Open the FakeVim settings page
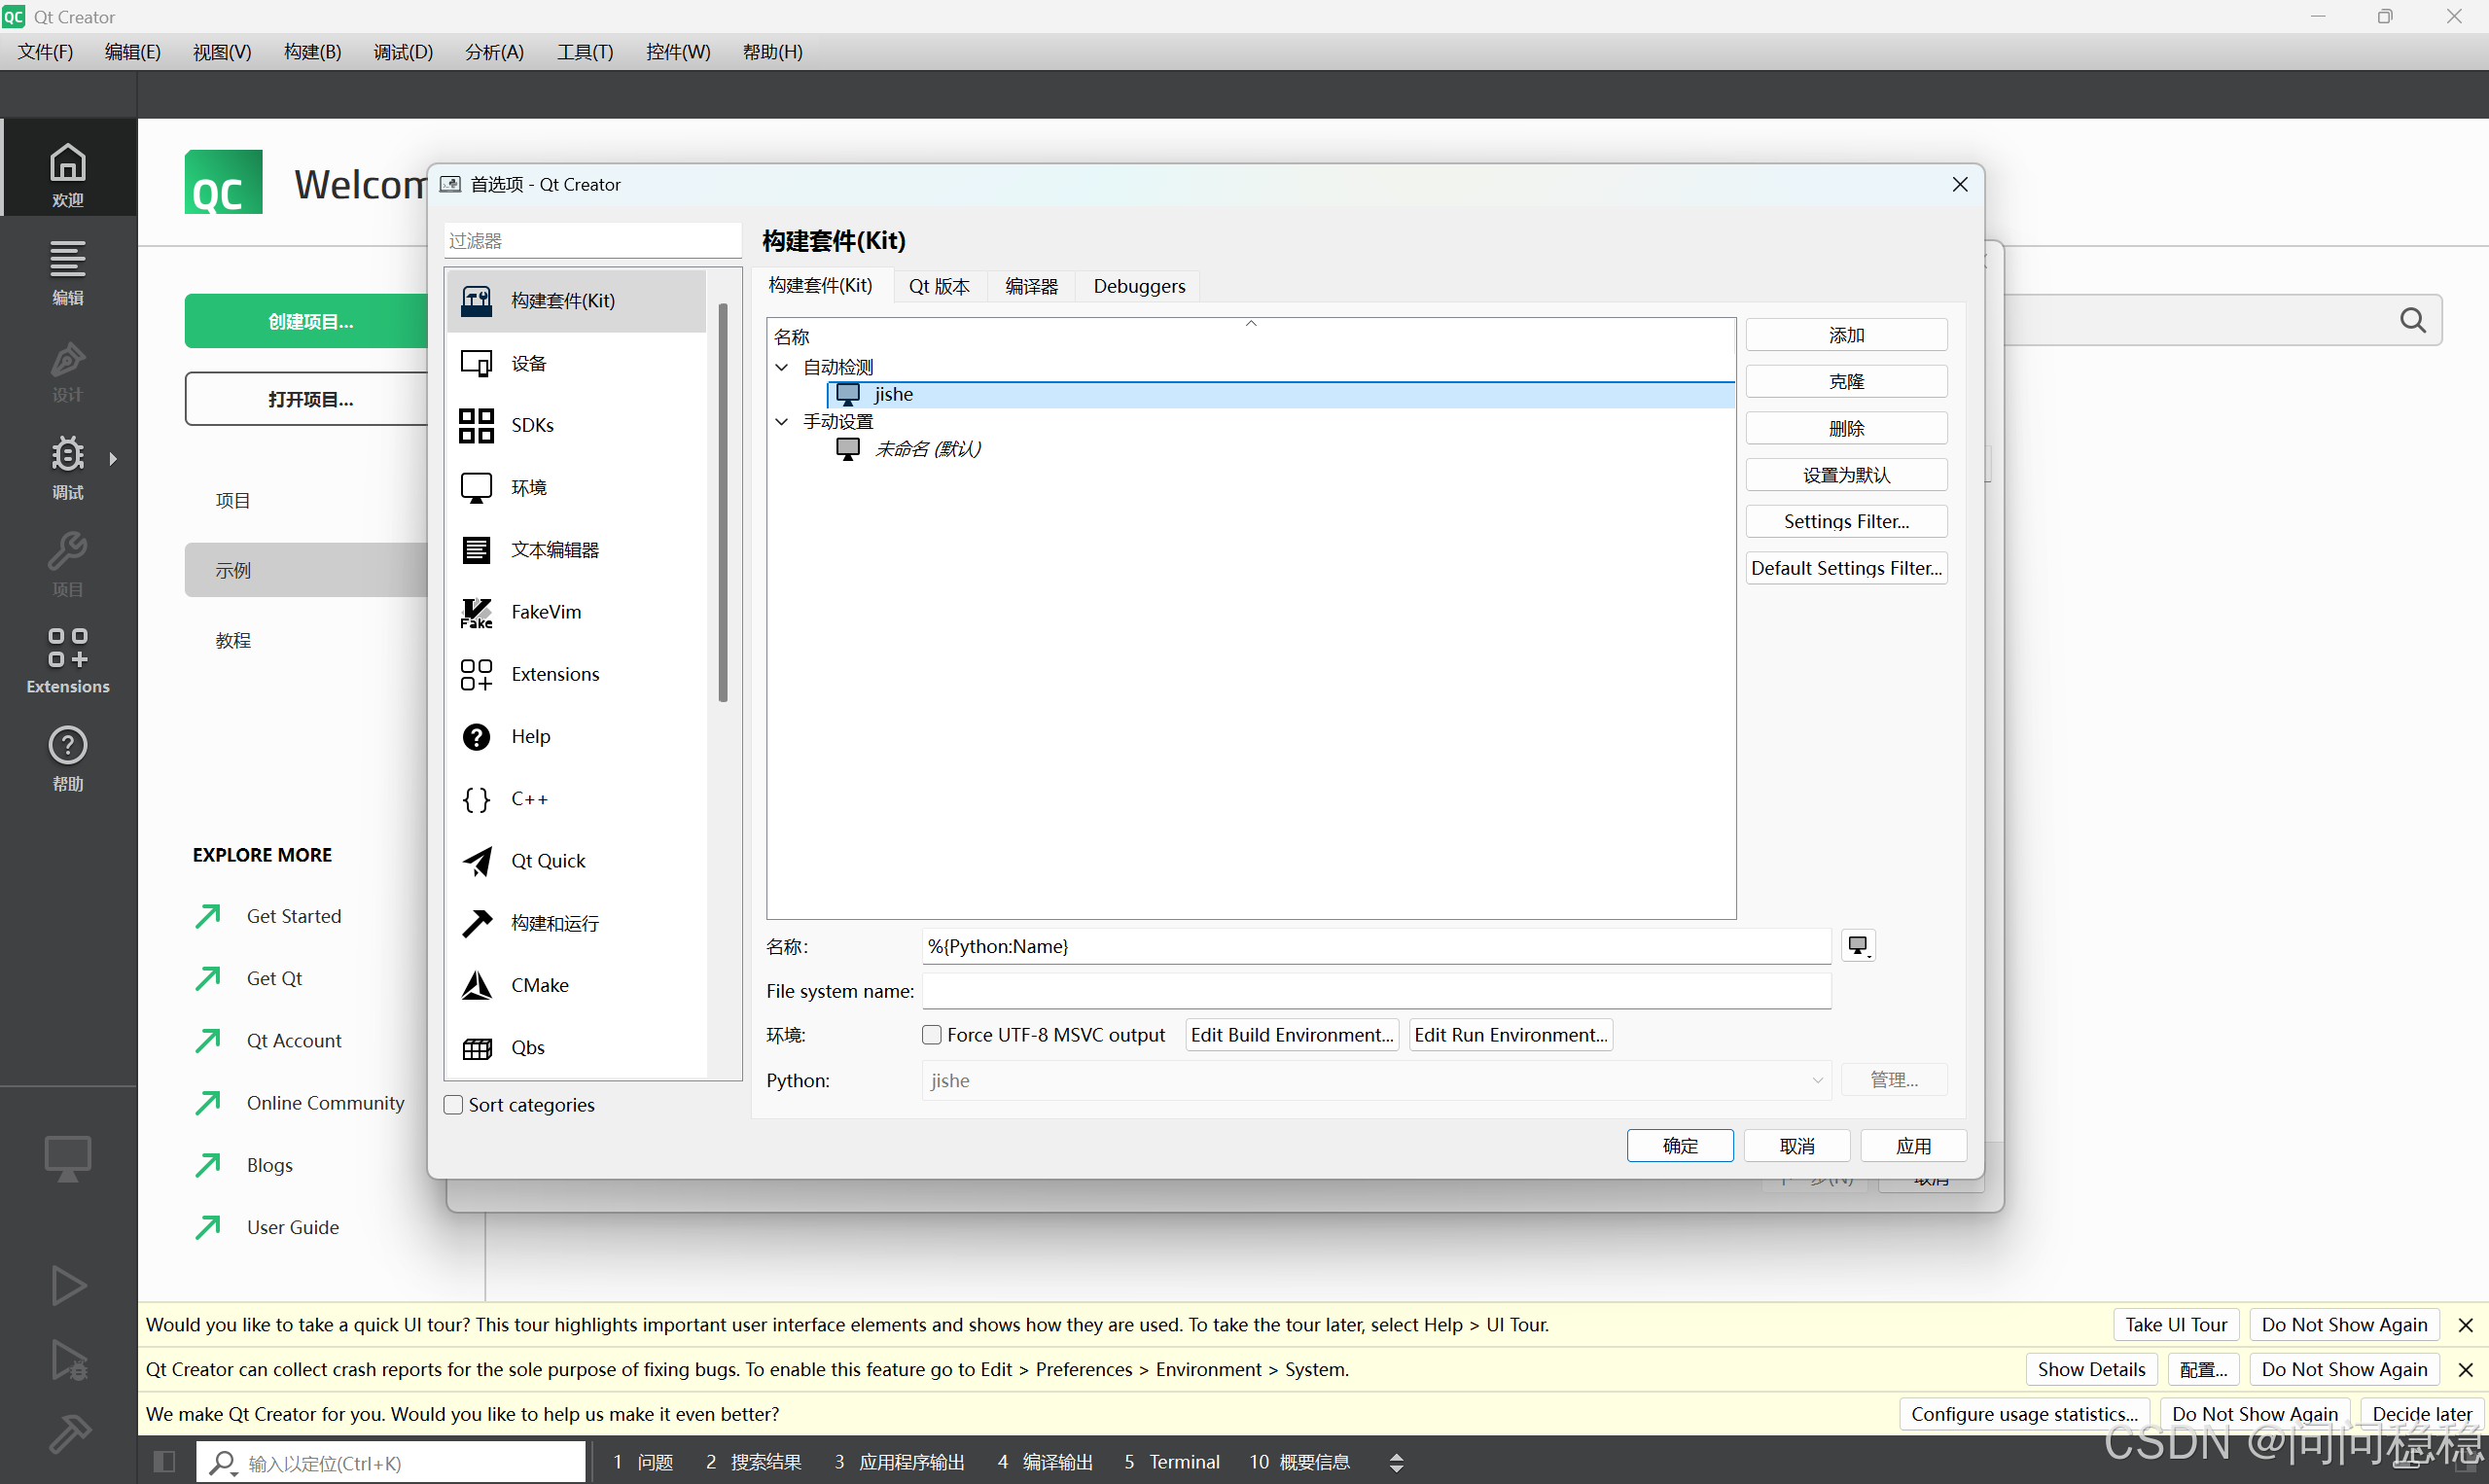 click(x=545, y=611)
